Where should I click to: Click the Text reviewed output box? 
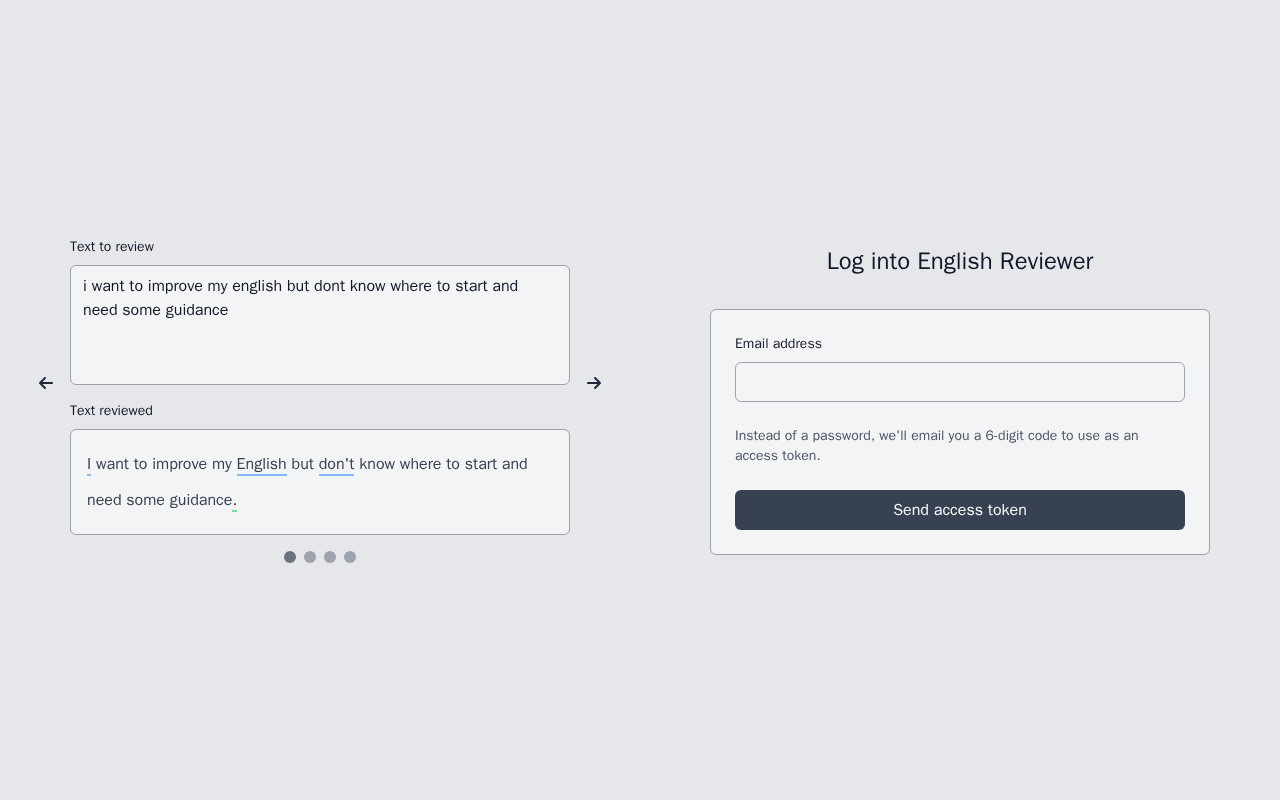click(320, 482)
